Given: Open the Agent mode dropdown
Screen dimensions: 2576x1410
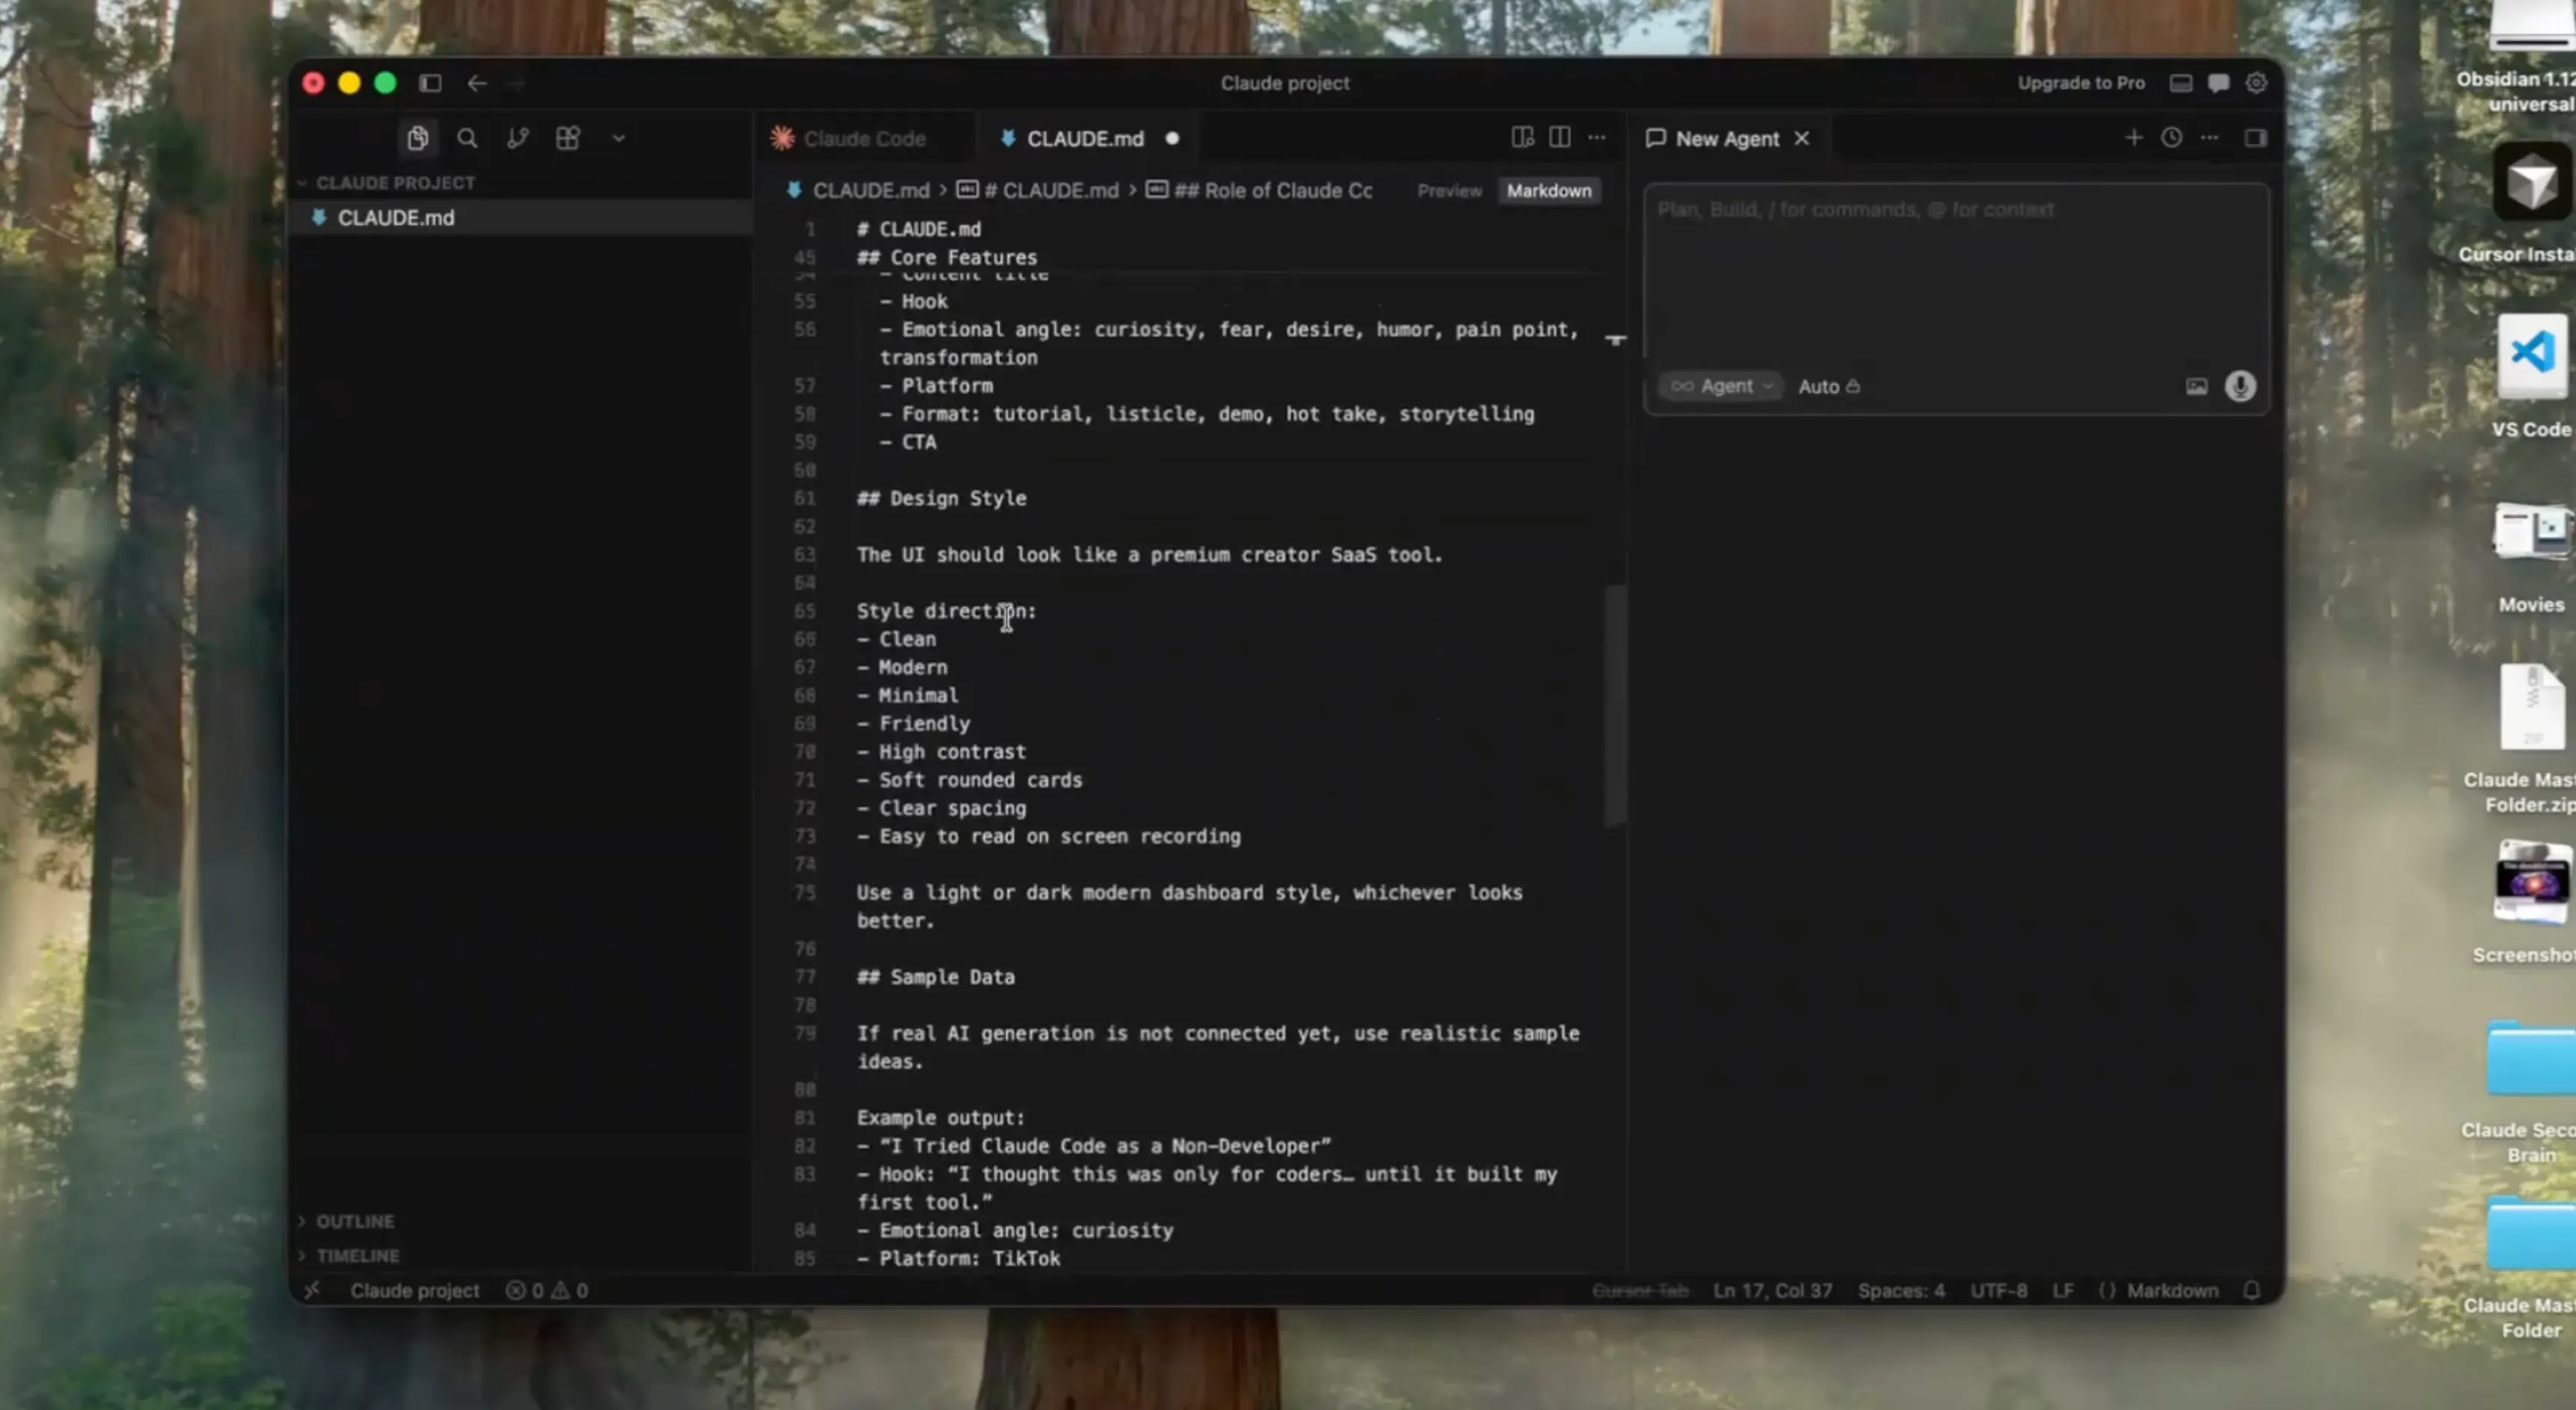Looking at the screenshot, I should [x=1721, y=386].
